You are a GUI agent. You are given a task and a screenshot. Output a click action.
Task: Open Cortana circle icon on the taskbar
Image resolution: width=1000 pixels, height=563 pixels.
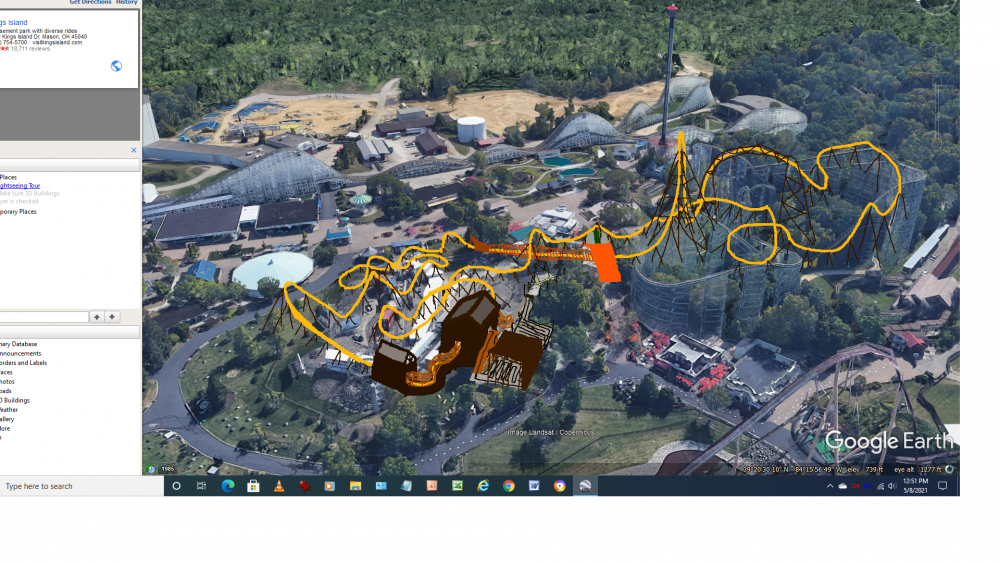(177, 486)
